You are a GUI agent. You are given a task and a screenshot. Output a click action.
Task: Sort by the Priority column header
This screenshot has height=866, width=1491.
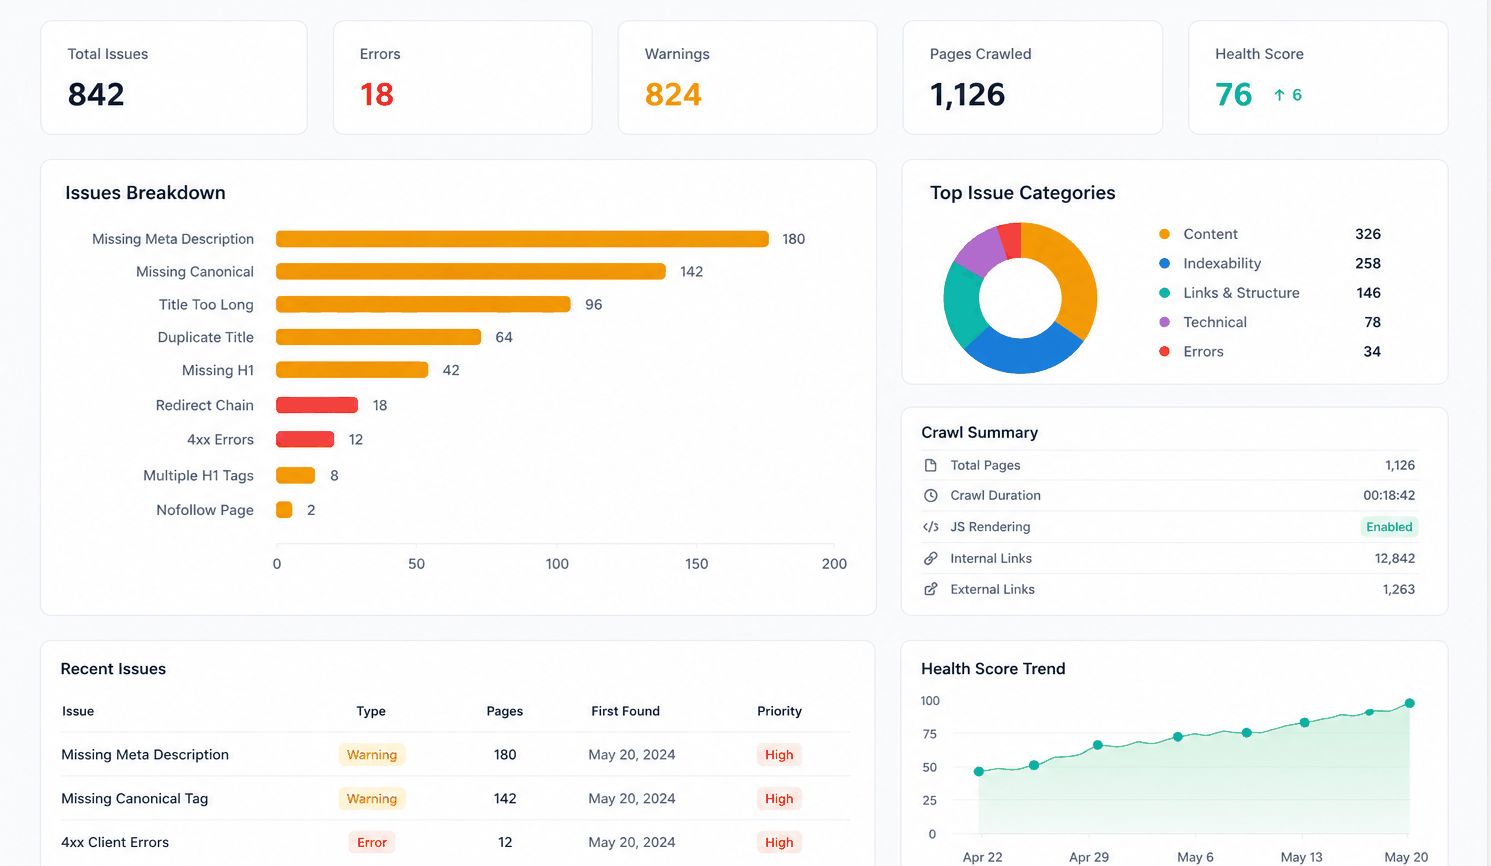coord(779,711)
